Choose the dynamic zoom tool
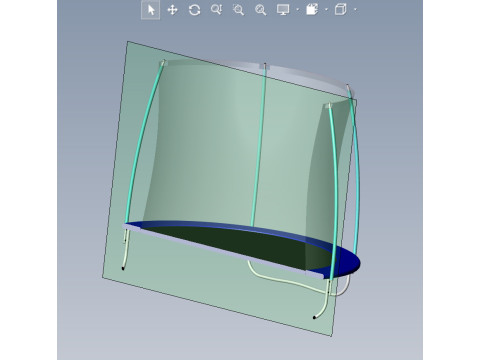 click(x=216, y=10)
